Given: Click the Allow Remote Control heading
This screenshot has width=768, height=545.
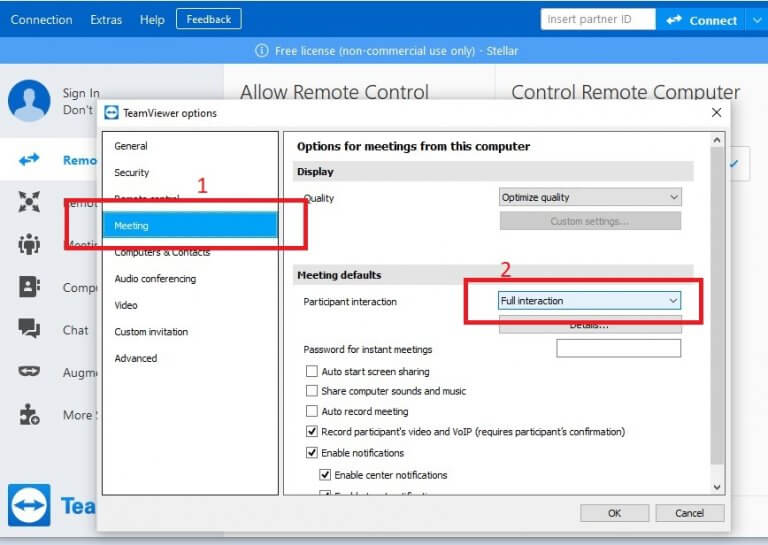Looking at the screenshot, I should [335, 92].
